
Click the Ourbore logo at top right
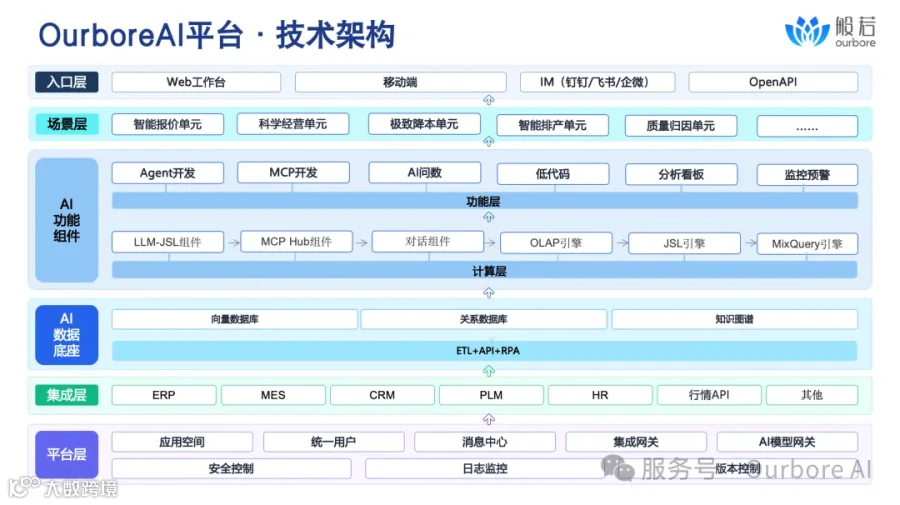[x=830, y=31]
